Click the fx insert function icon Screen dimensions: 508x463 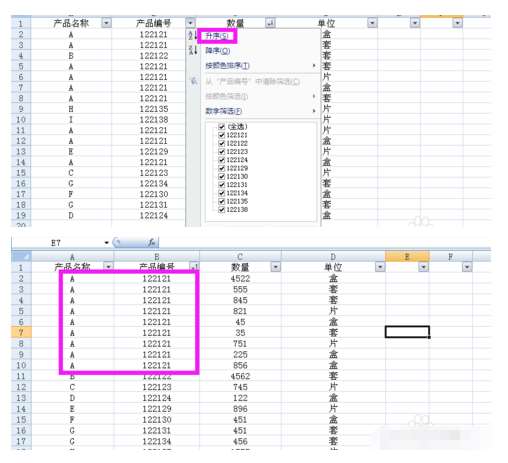click(x=152, y=243)
